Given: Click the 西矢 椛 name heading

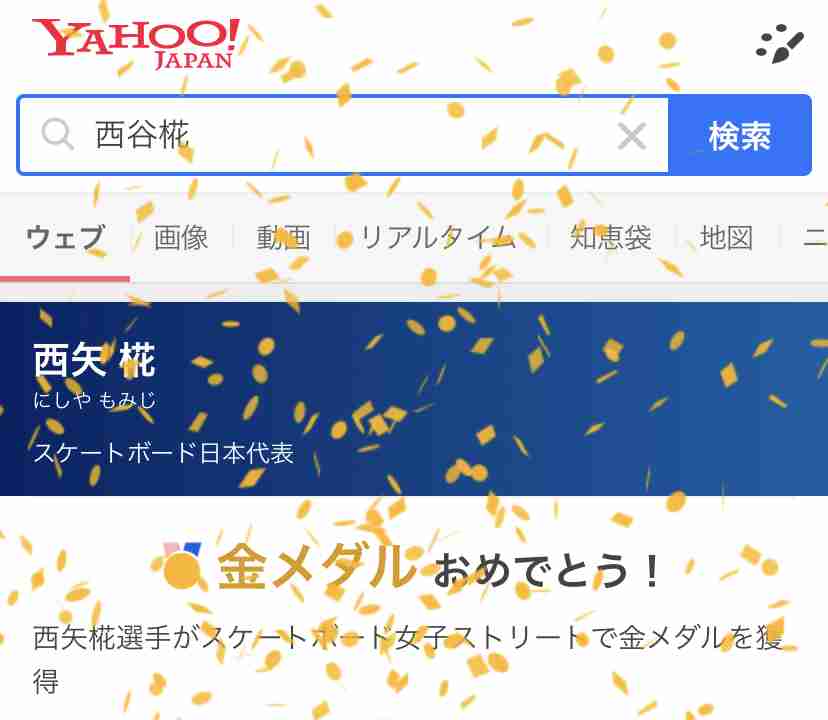Looking at the screenshot, I should click(95, 360).
